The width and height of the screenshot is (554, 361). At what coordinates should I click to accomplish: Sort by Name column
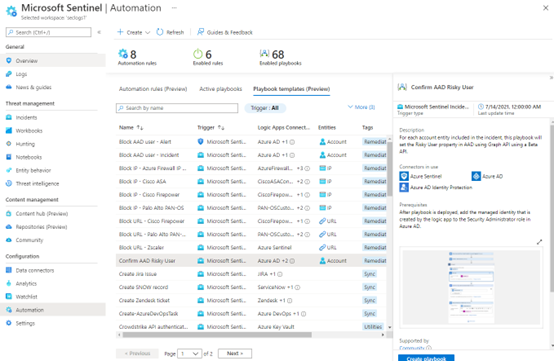coord(131,128)
